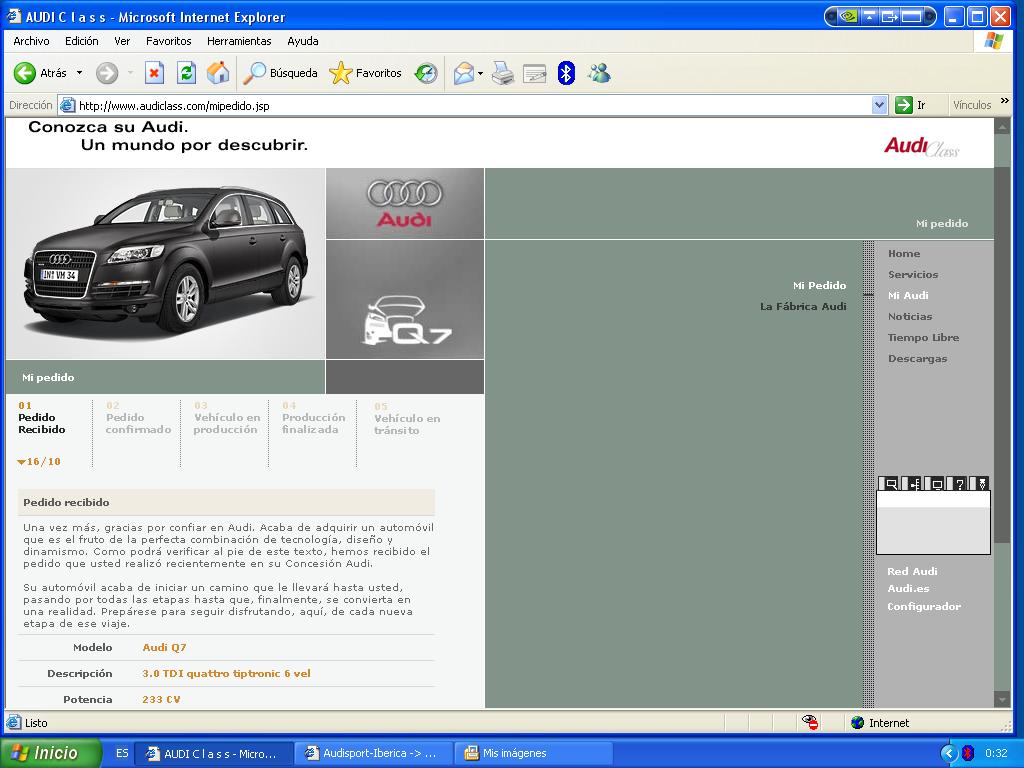Click the rightmost pin-shaped site tool icon
Image resolution: width=1024 pixels, height=768 pixels.
coord(981,483)
